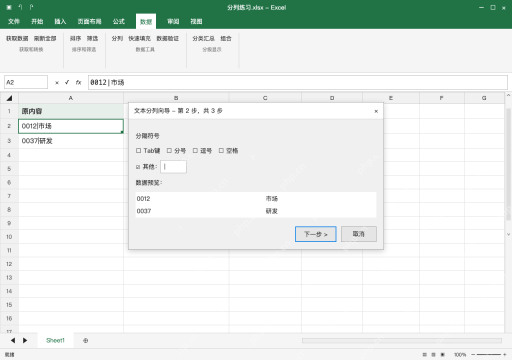Click the 下一步 > button
512x360 pixels.
click(x=316, y=234)
